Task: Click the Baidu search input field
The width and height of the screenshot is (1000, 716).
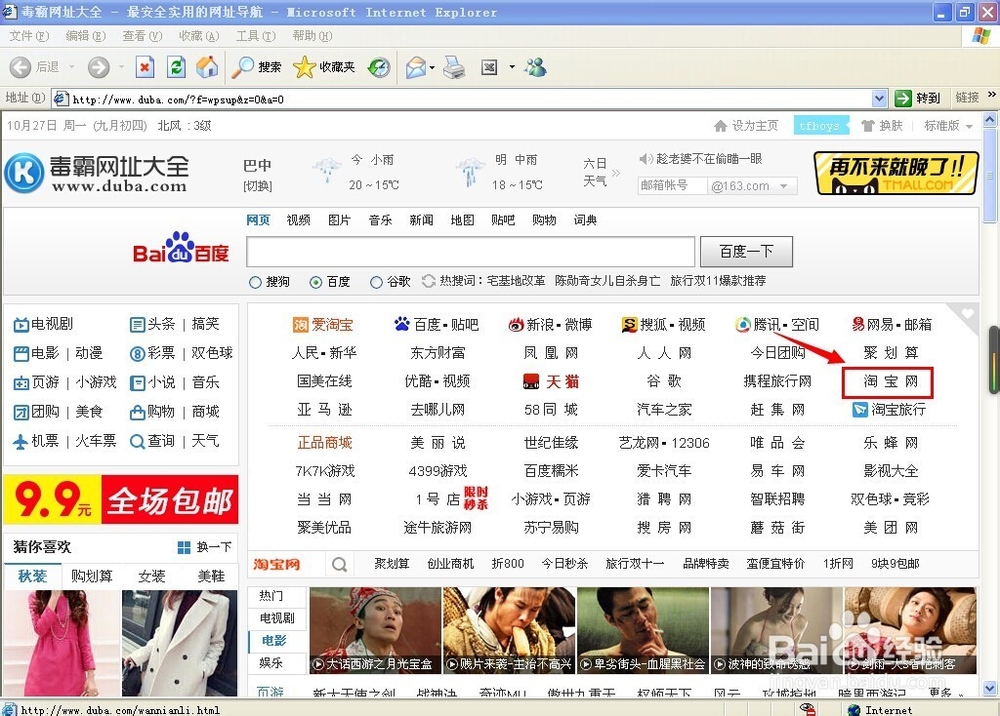Action: click(471, 252)
